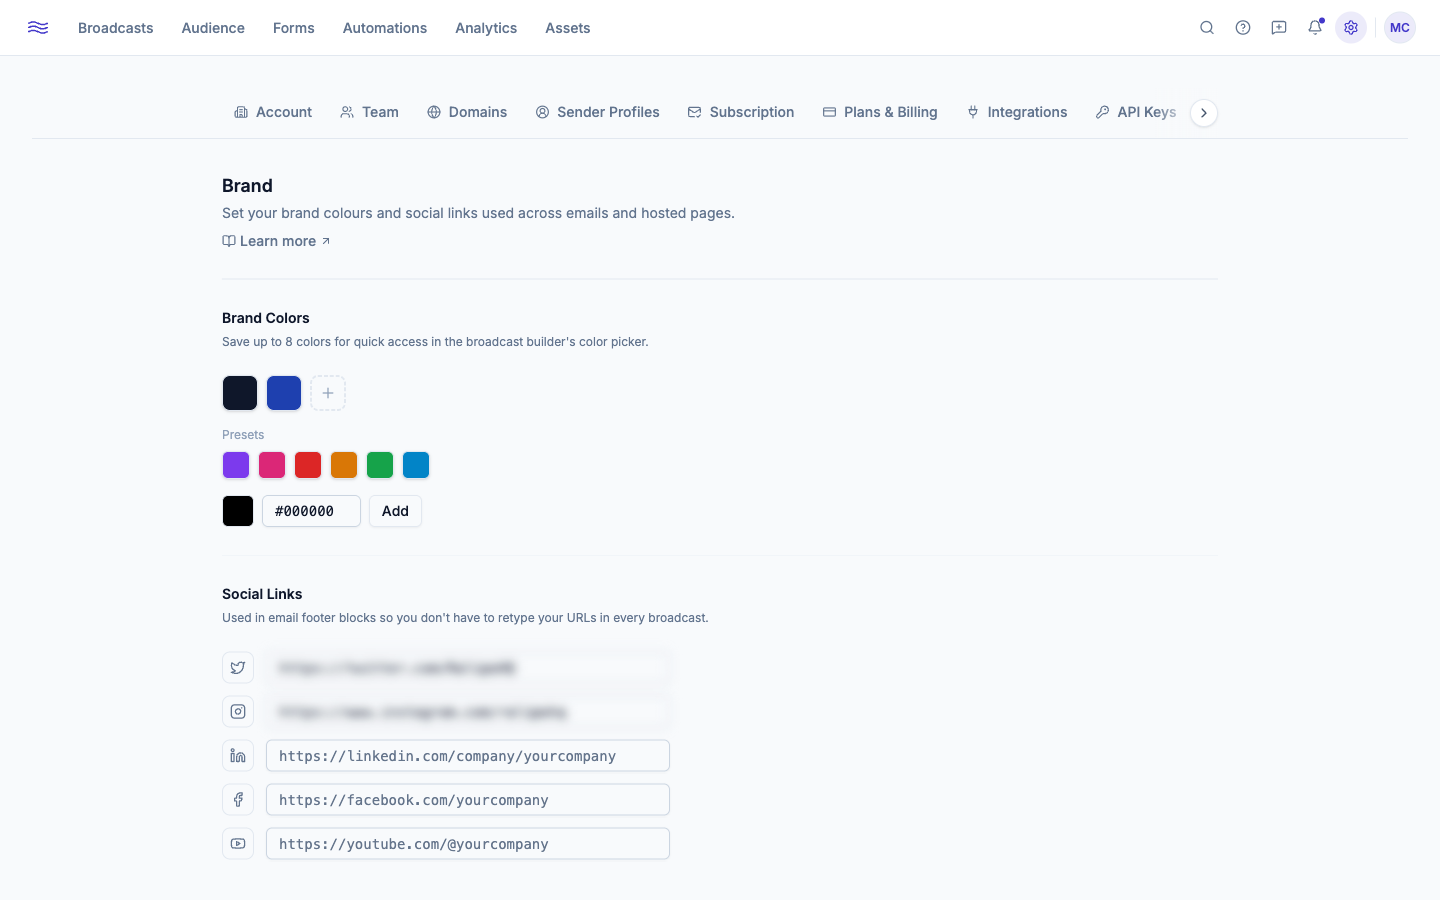The width and height of the screenshot is (1440, 900).
Task: Open the settings gear icon
Action: coord(1351,28)
